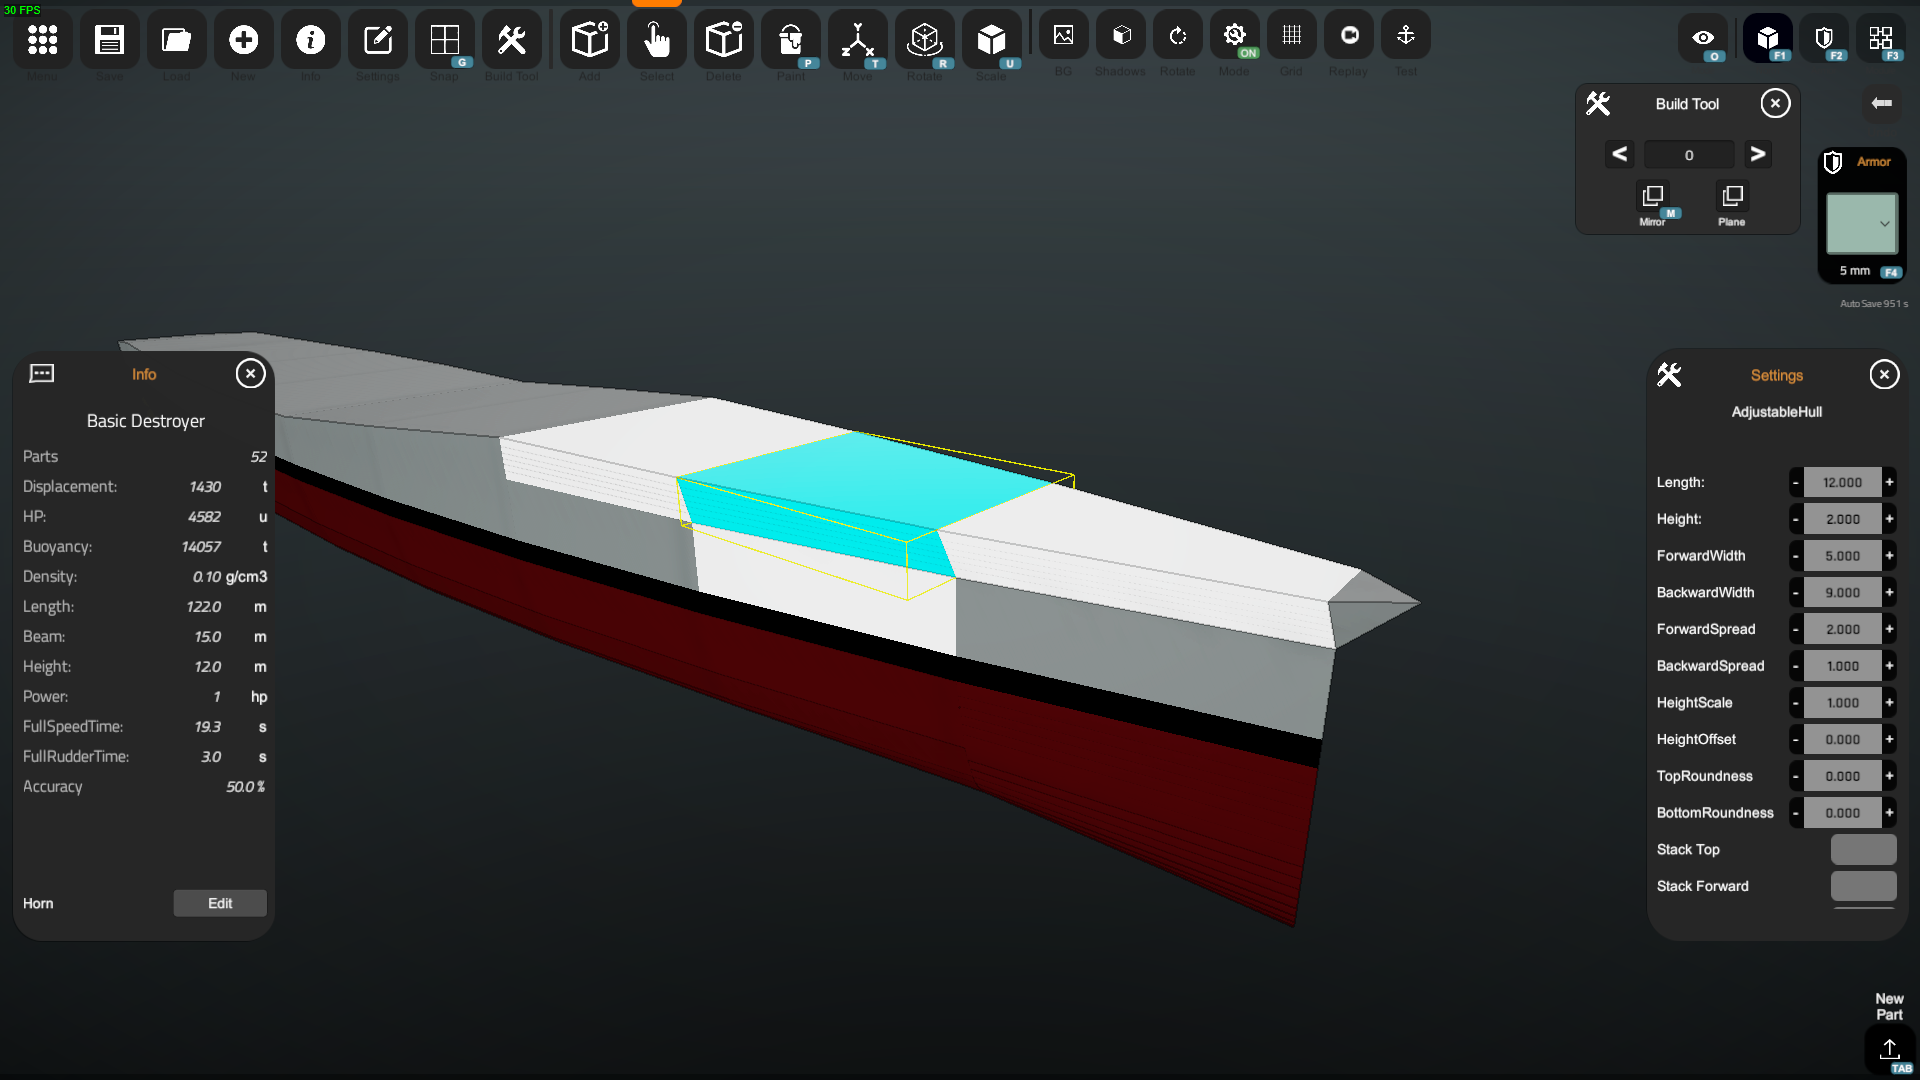Open the Build Tool from toolbar
Viewport: 1920px width, 1080px height.
click(x=511, y=40)
